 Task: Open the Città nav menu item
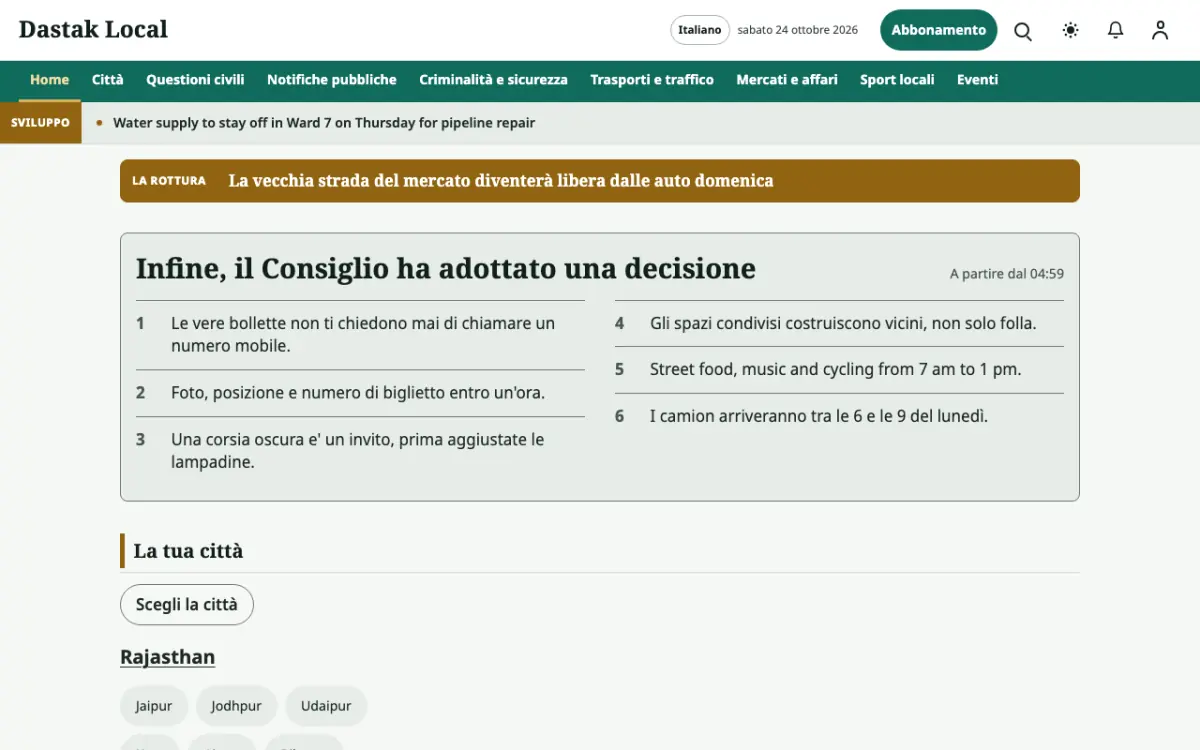pos(108,80)
